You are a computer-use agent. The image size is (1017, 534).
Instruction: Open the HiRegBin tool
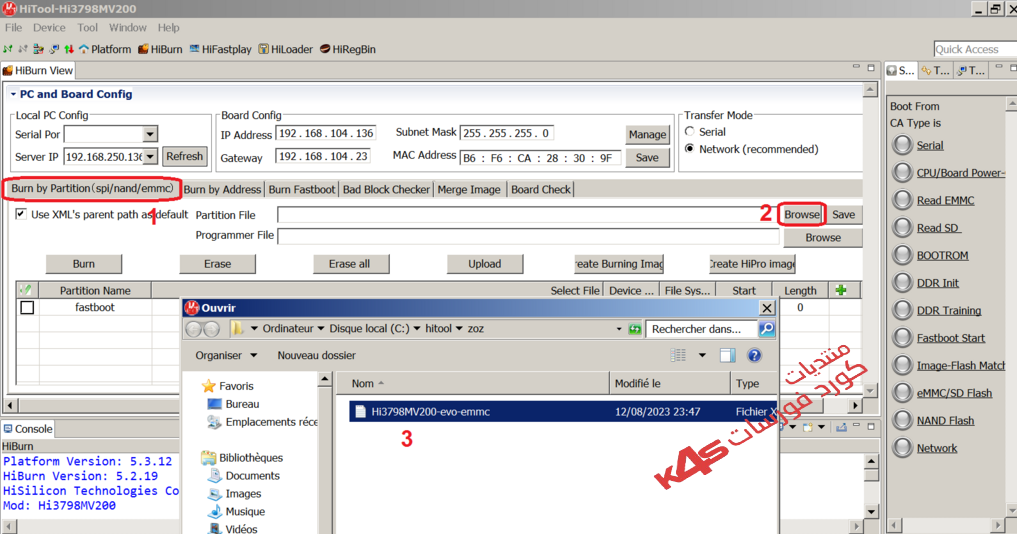pos(348,49)
